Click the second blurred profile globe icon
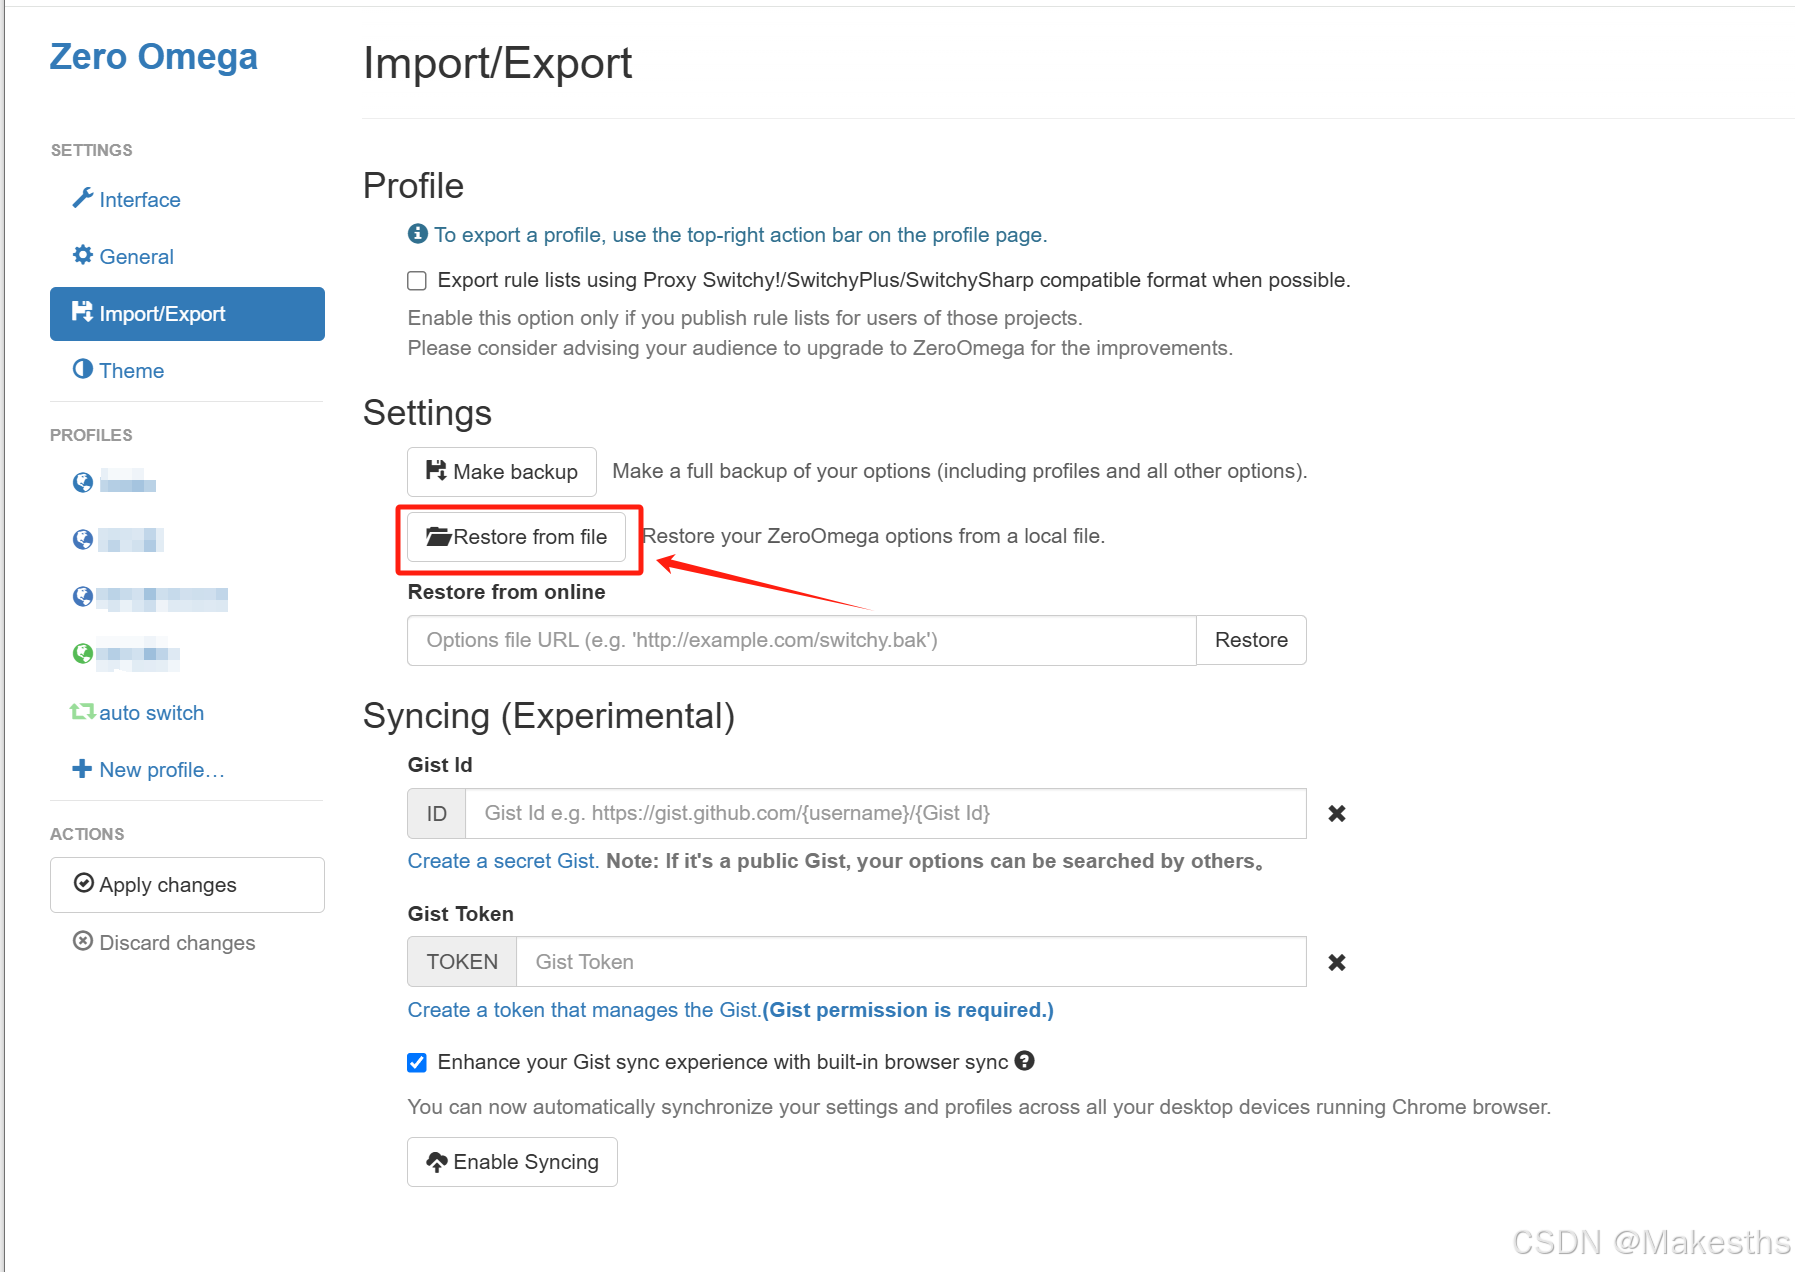This screenshot has height=1272, width=1795. pos(83,541)
